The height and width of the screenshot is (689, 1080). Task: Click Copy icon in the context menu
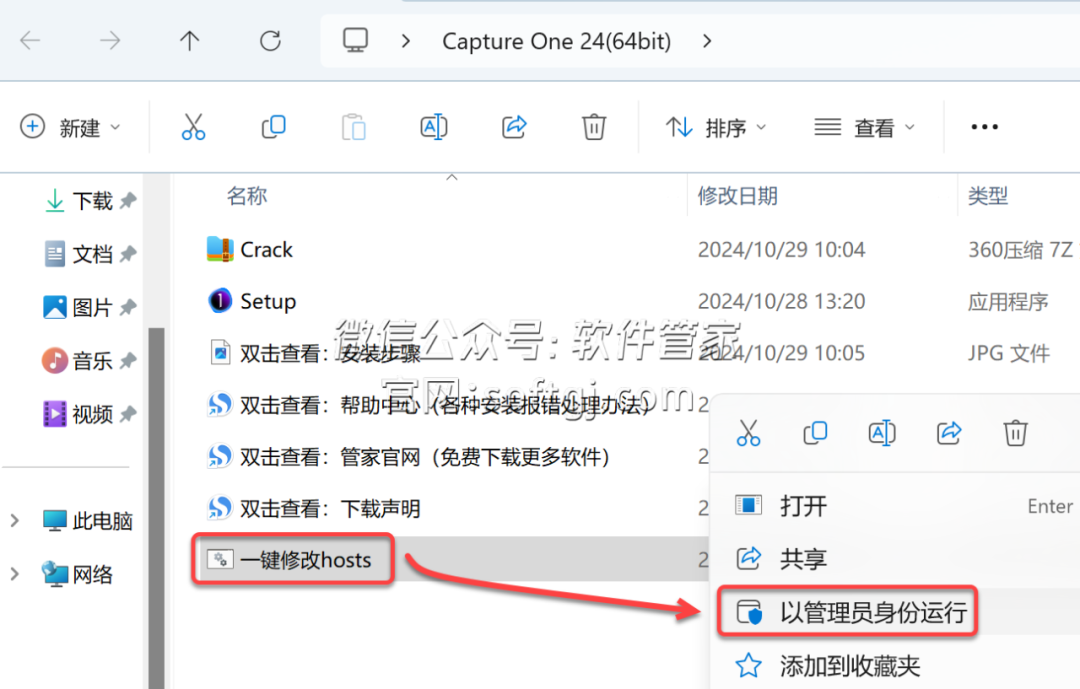[x=815, y=433]
